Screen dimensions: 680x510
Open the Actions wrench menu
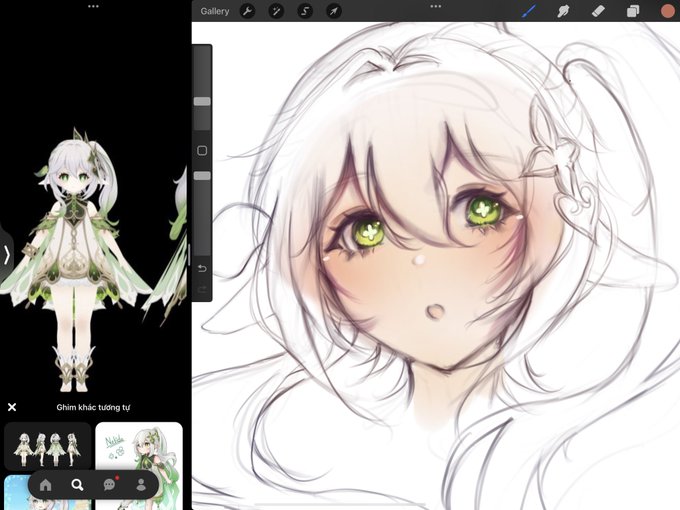pos(247,11)
